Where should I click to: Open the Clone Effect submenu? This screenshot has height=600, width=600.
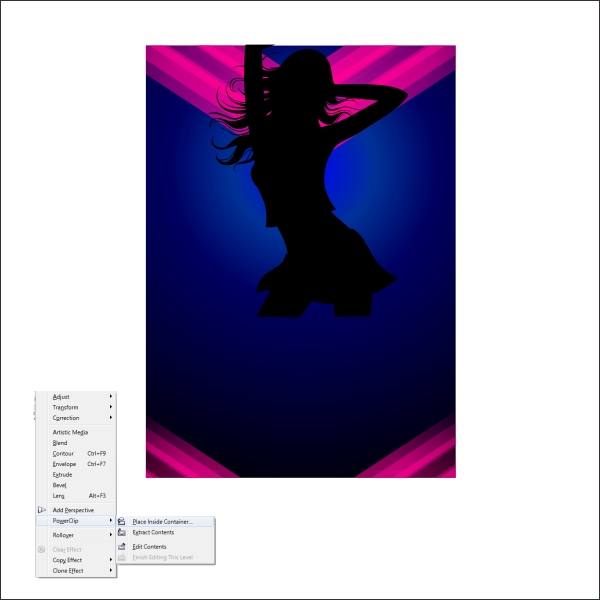(x=69, y=571)
